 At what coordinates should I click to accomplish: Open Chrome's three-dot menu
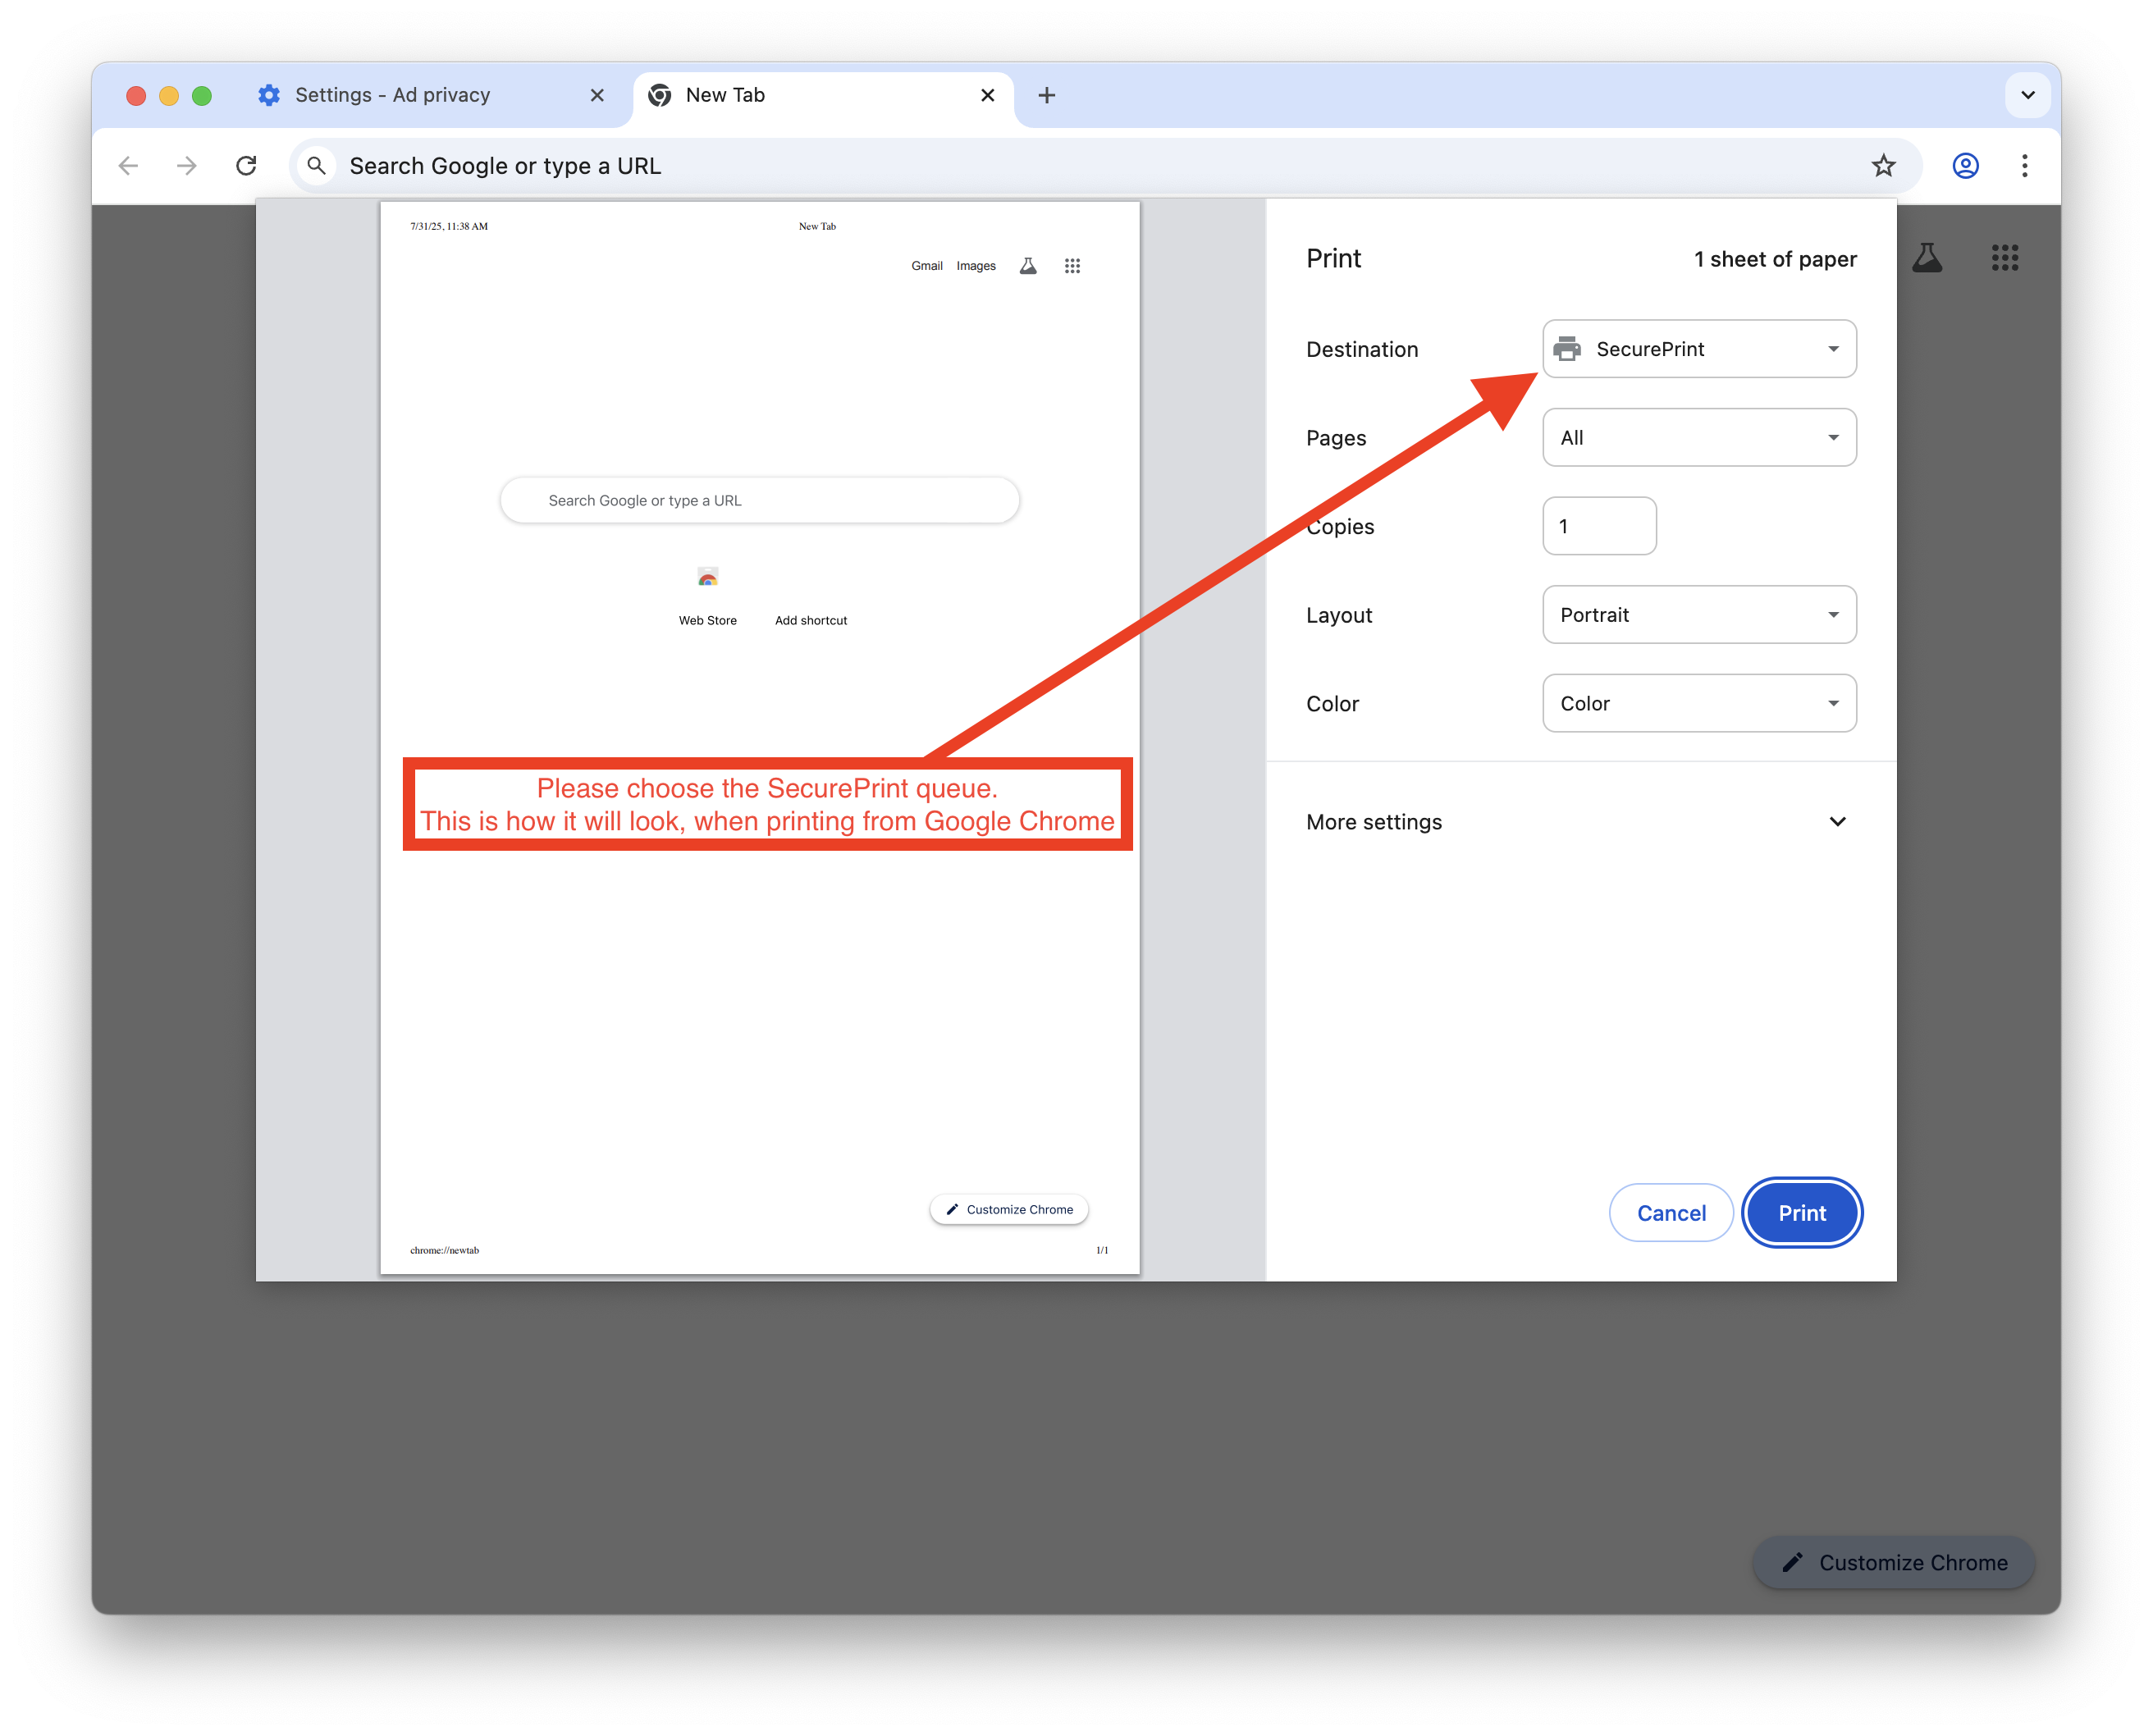(2024, 166)
